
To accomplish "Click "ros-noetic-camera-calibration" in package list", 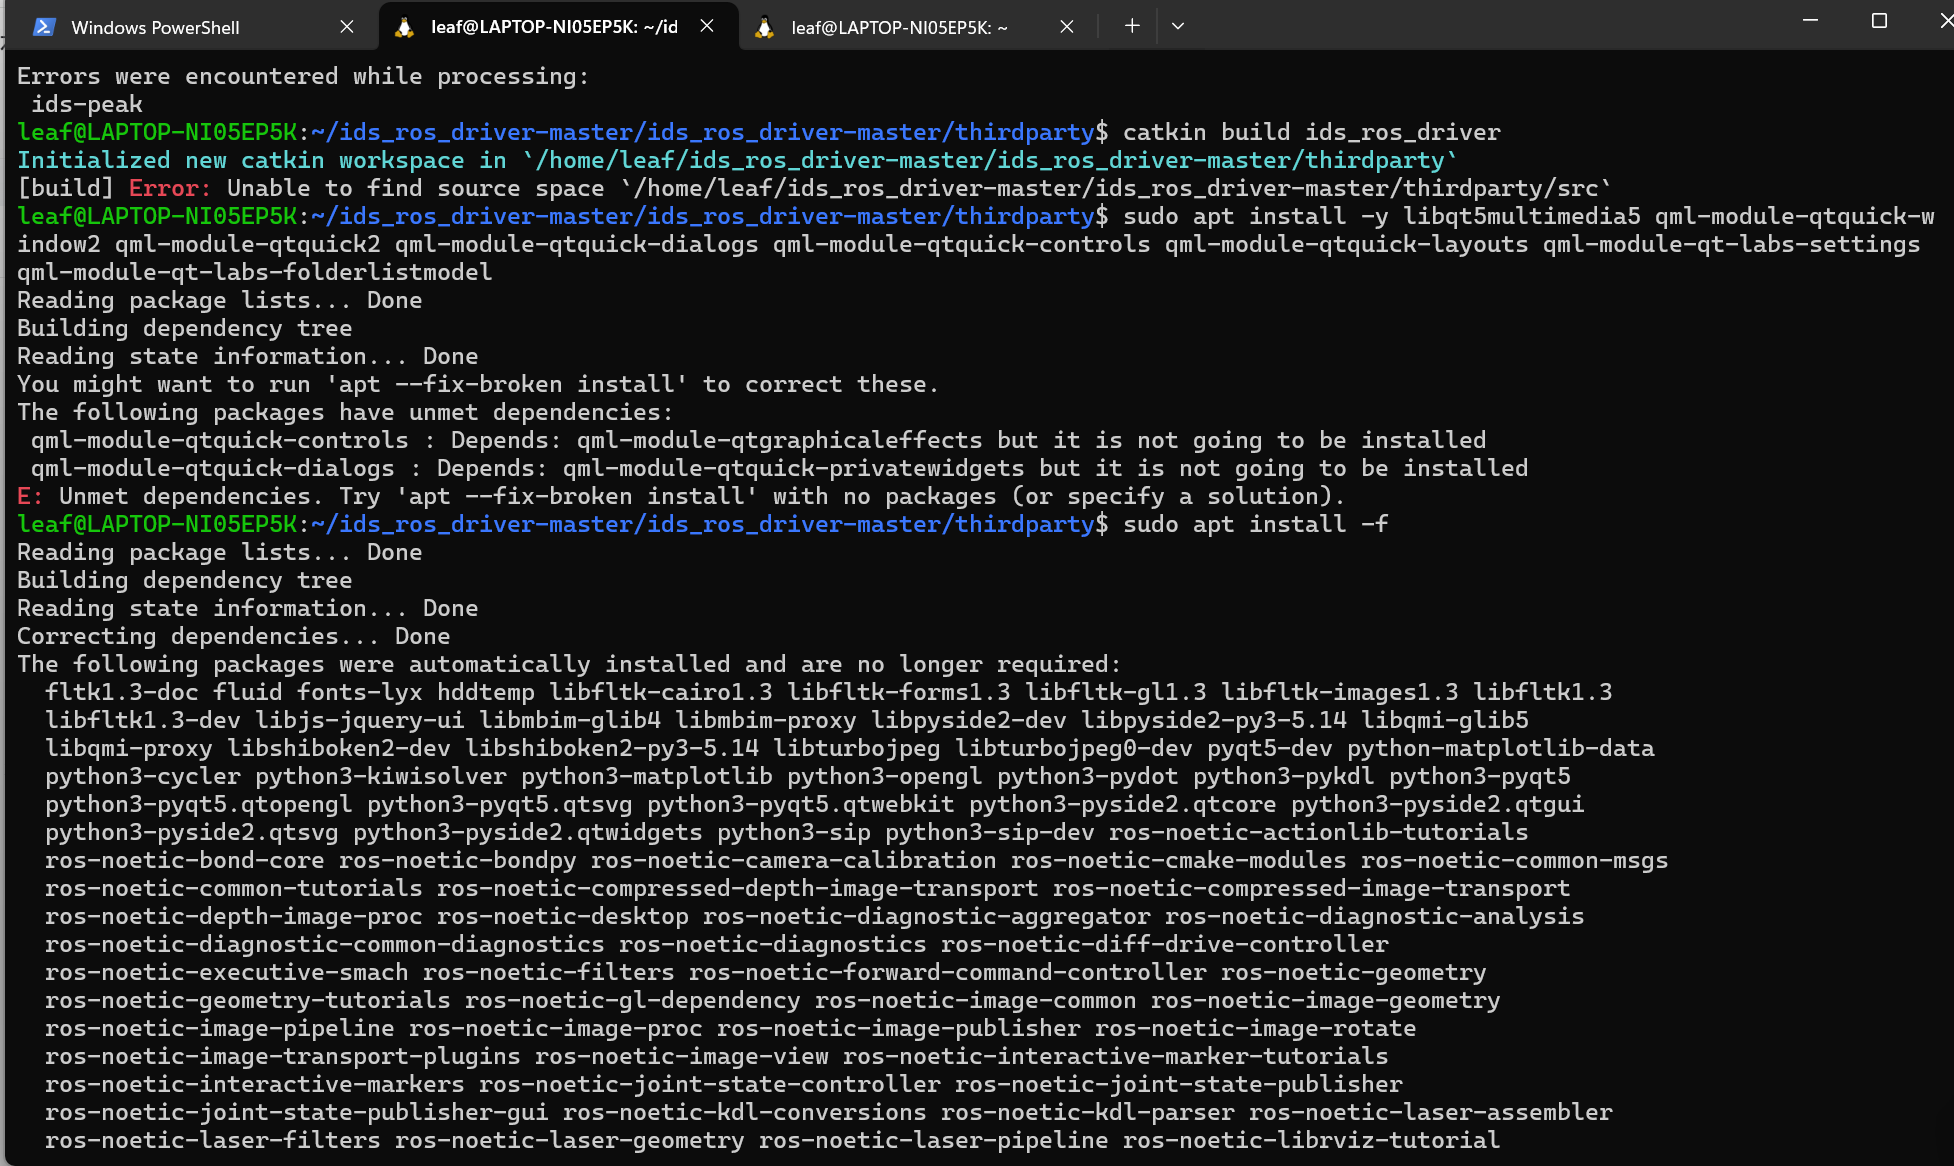I will [x=793, y=860].
